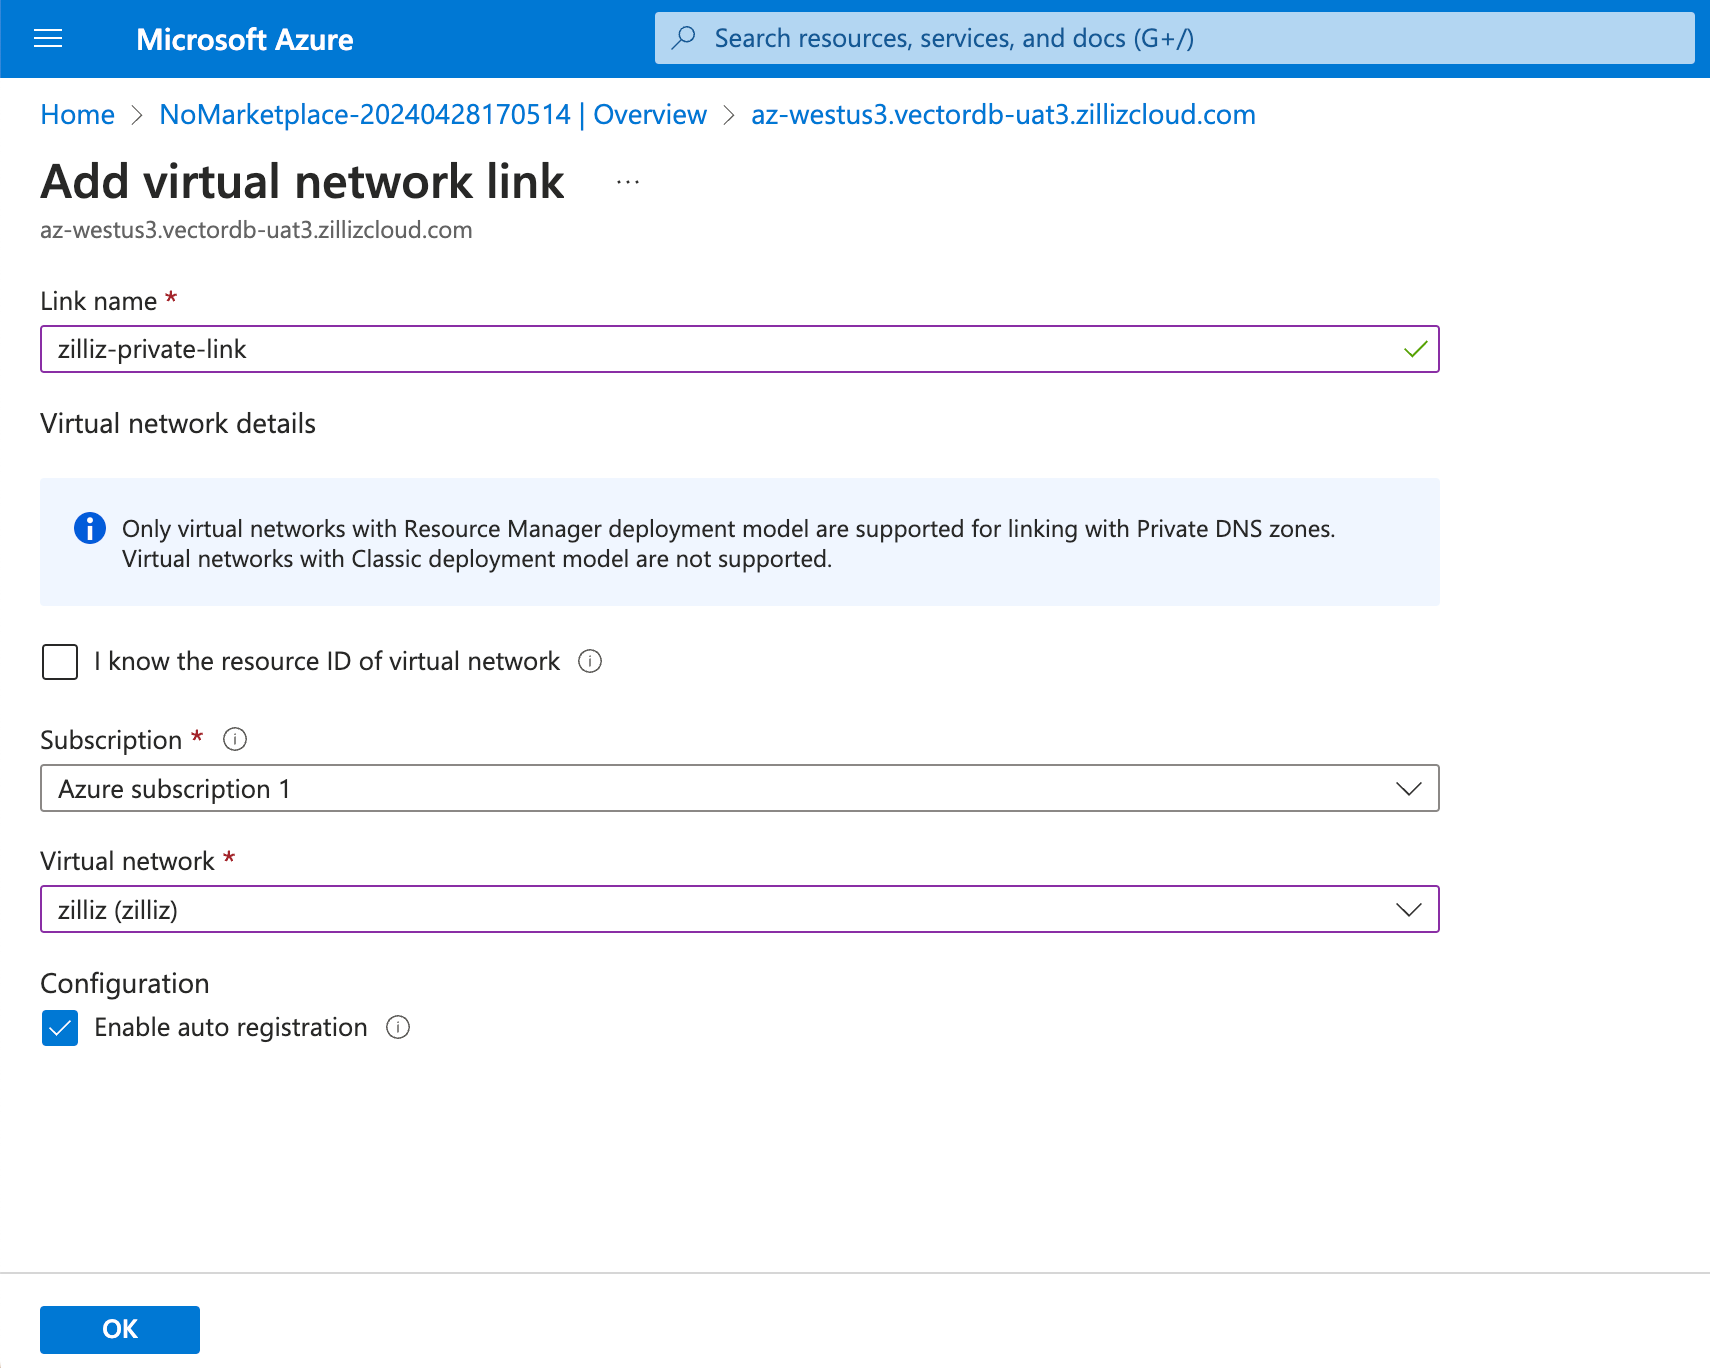This screenshot has height=1368, width=1710.
Task: Open NoMarketplace Overview breadcrumb link
Action: coord(432,115)
